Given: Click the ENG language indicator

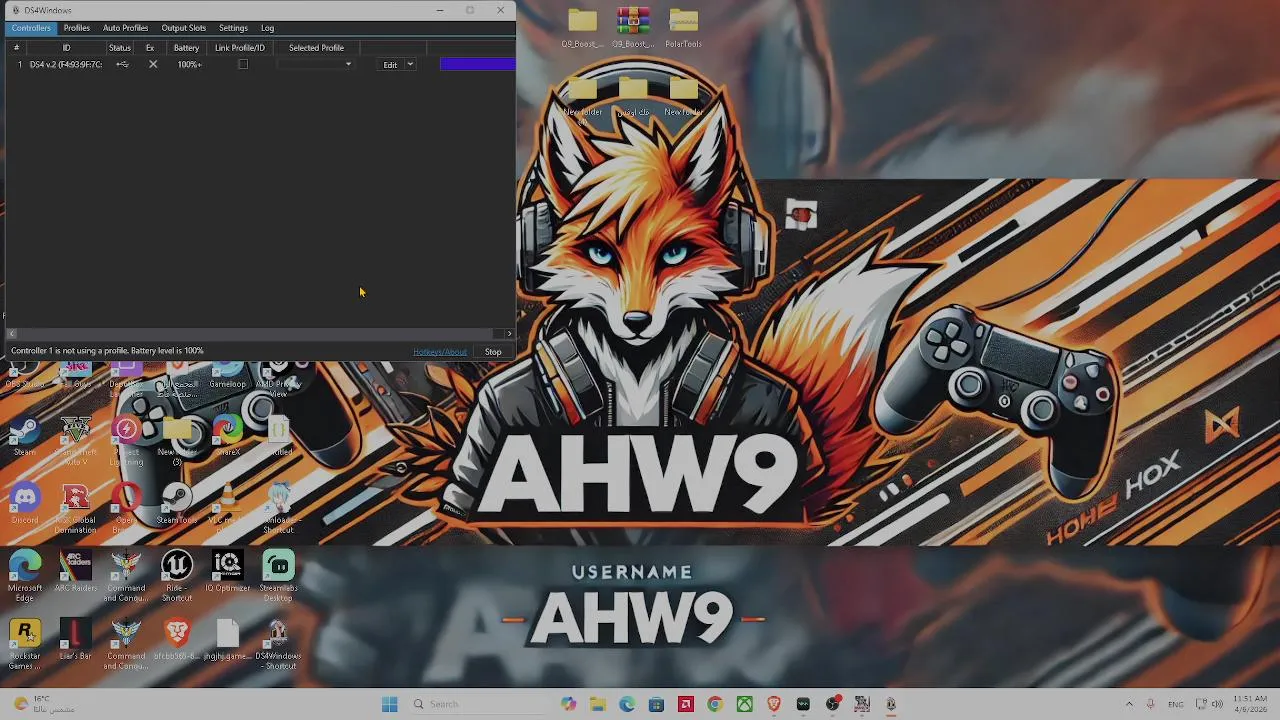Looking at the screenshot, I should pyautogui.click(x=1177, y=704).
